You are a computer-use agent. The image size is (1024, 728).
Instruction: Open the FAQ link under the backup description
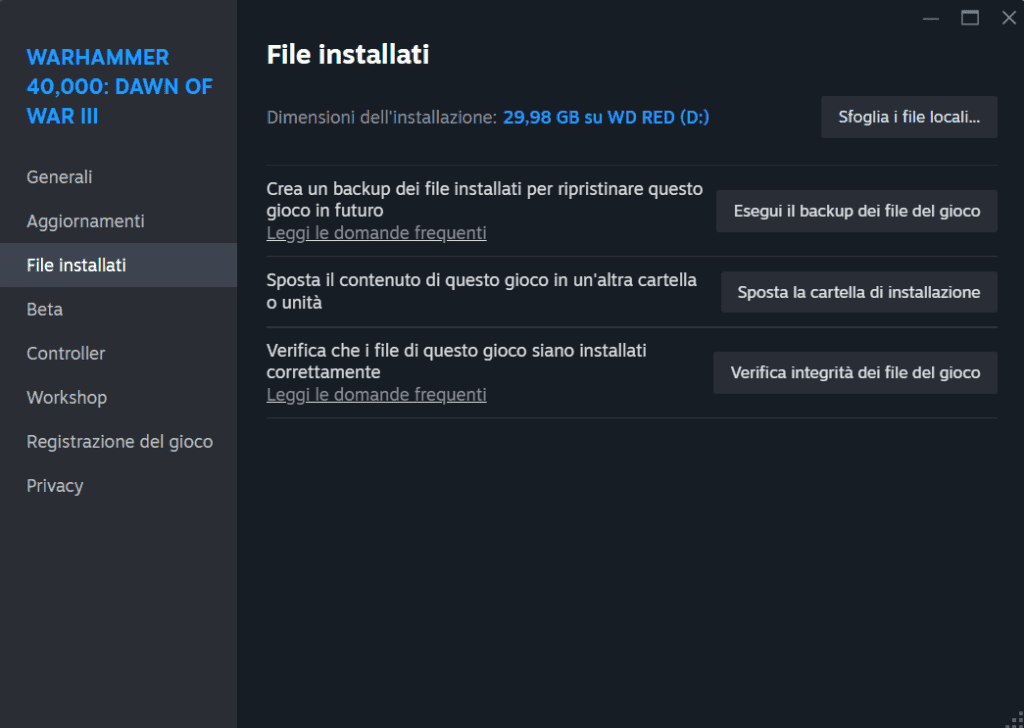pos(376,233)
